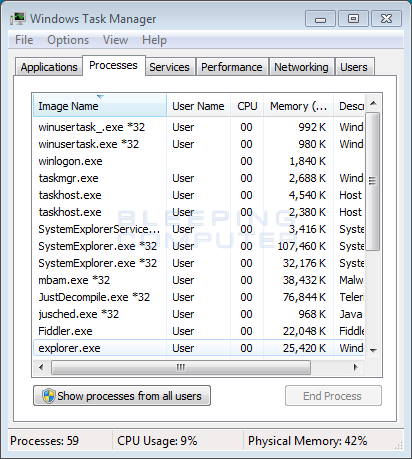Select the jusched.exe *32 process
This screenshot has height=459, width=412.
[x=199, y=314]
